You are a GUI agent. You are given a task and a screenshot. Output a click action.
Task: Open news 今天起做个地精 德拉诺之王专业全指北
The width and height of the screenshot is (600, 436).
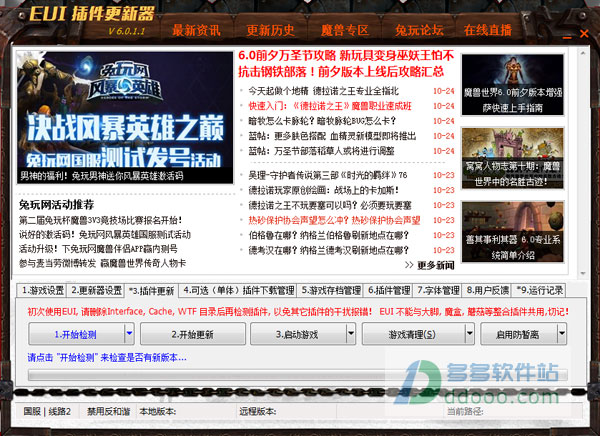click(323, 91)
